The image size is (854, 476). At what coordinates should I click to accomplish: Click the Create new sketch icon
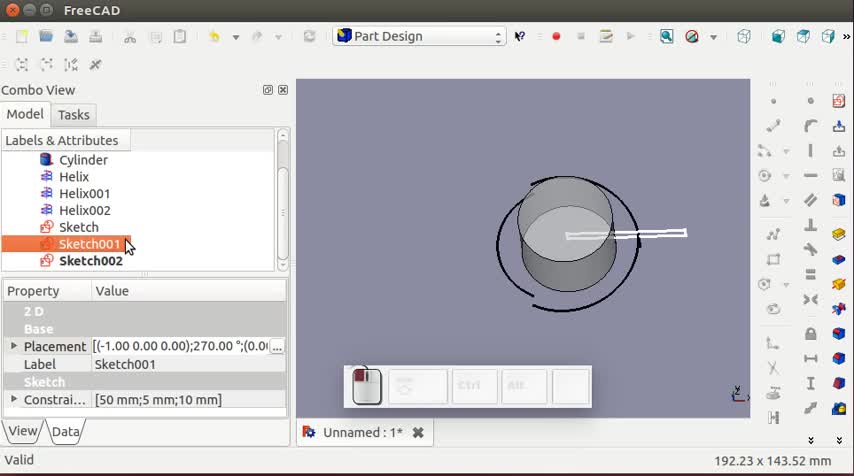839,101
